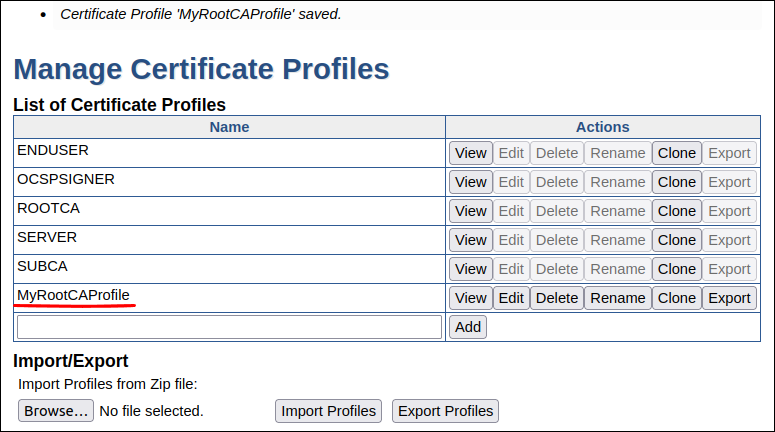View the OCSPSIGNER profile
The height and width of the screenshot is (432, 775).
(470, 182)
